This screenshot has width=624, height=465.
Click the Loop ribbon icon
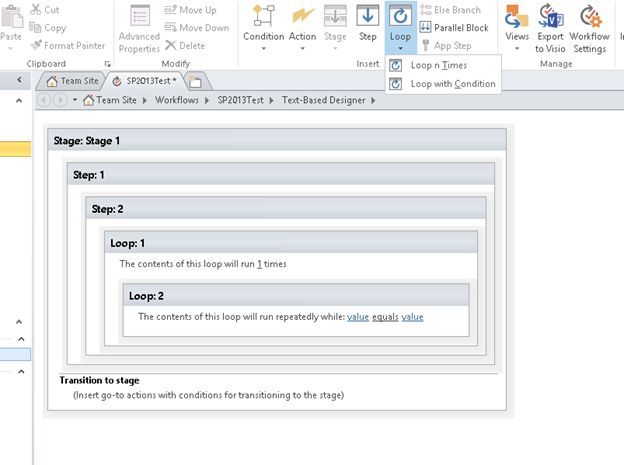400,16
